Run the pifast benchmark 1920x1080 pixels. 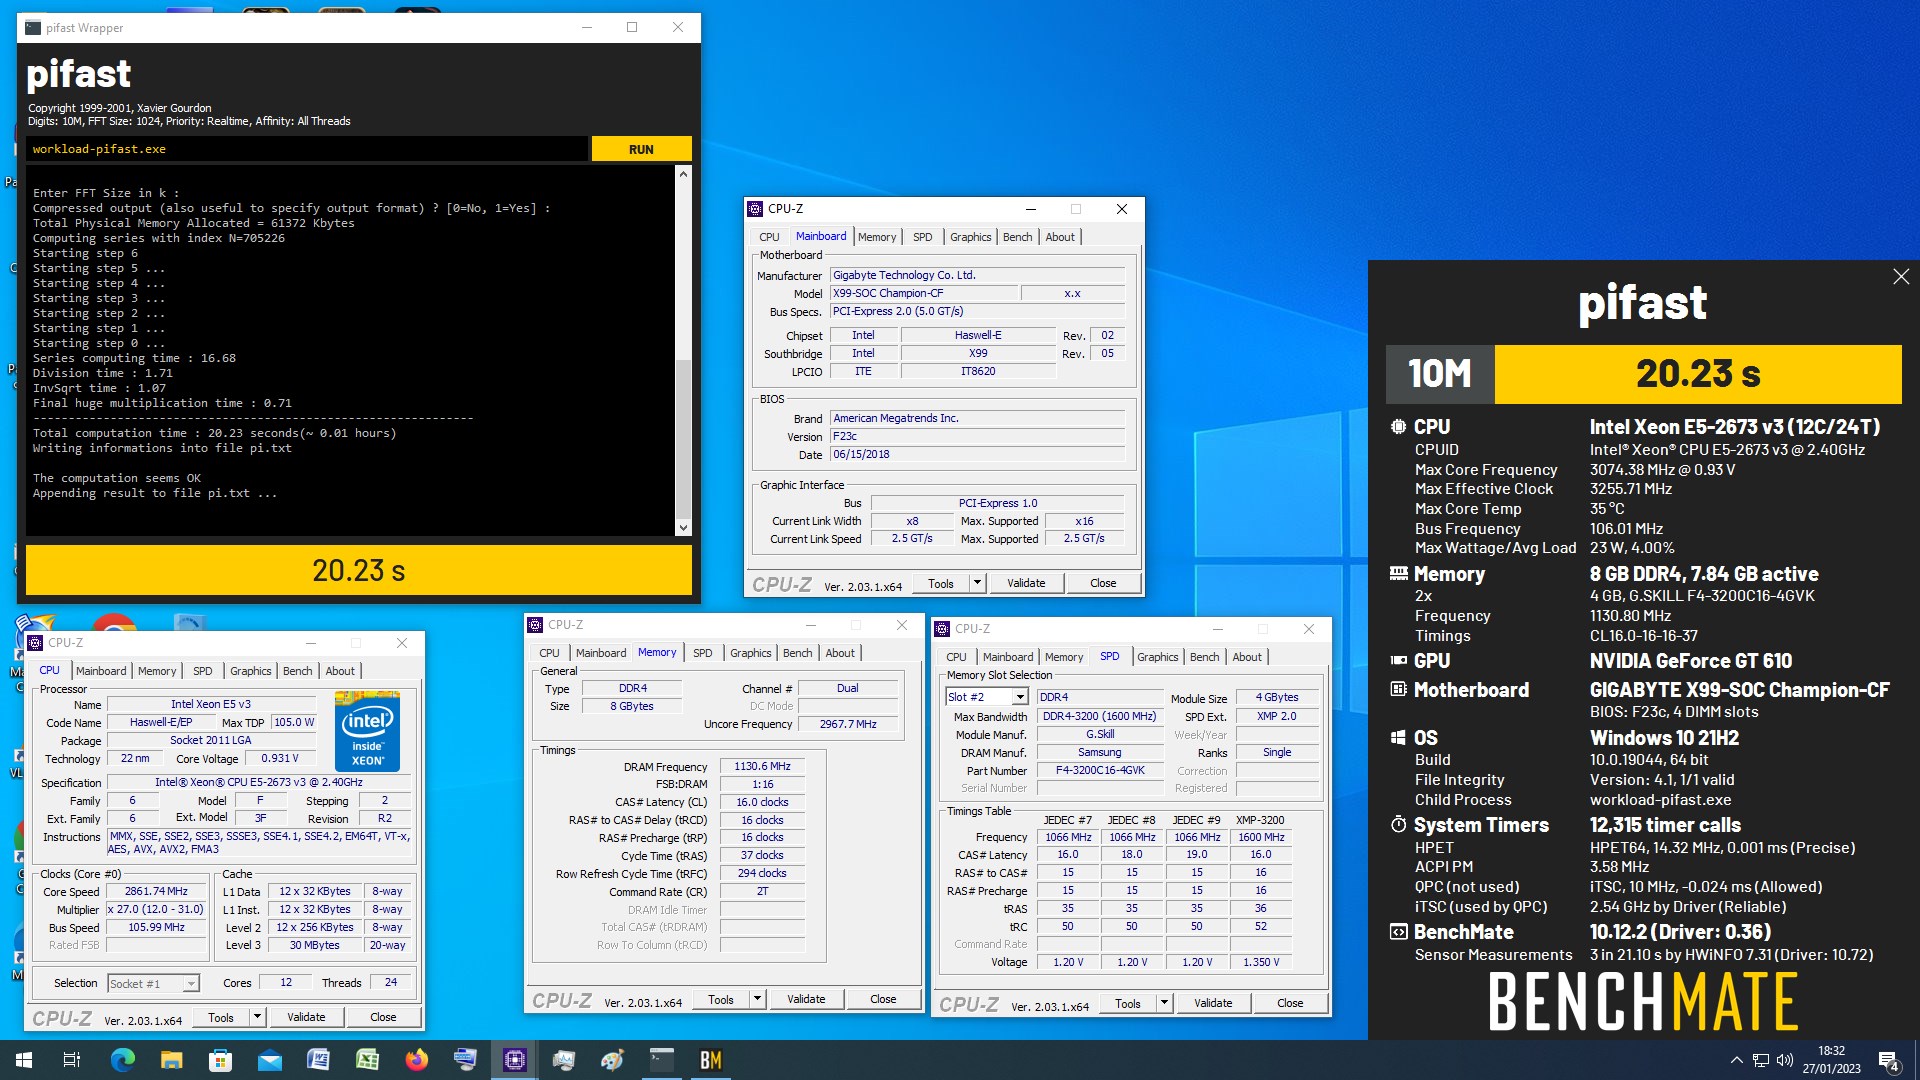click(641, 149)
